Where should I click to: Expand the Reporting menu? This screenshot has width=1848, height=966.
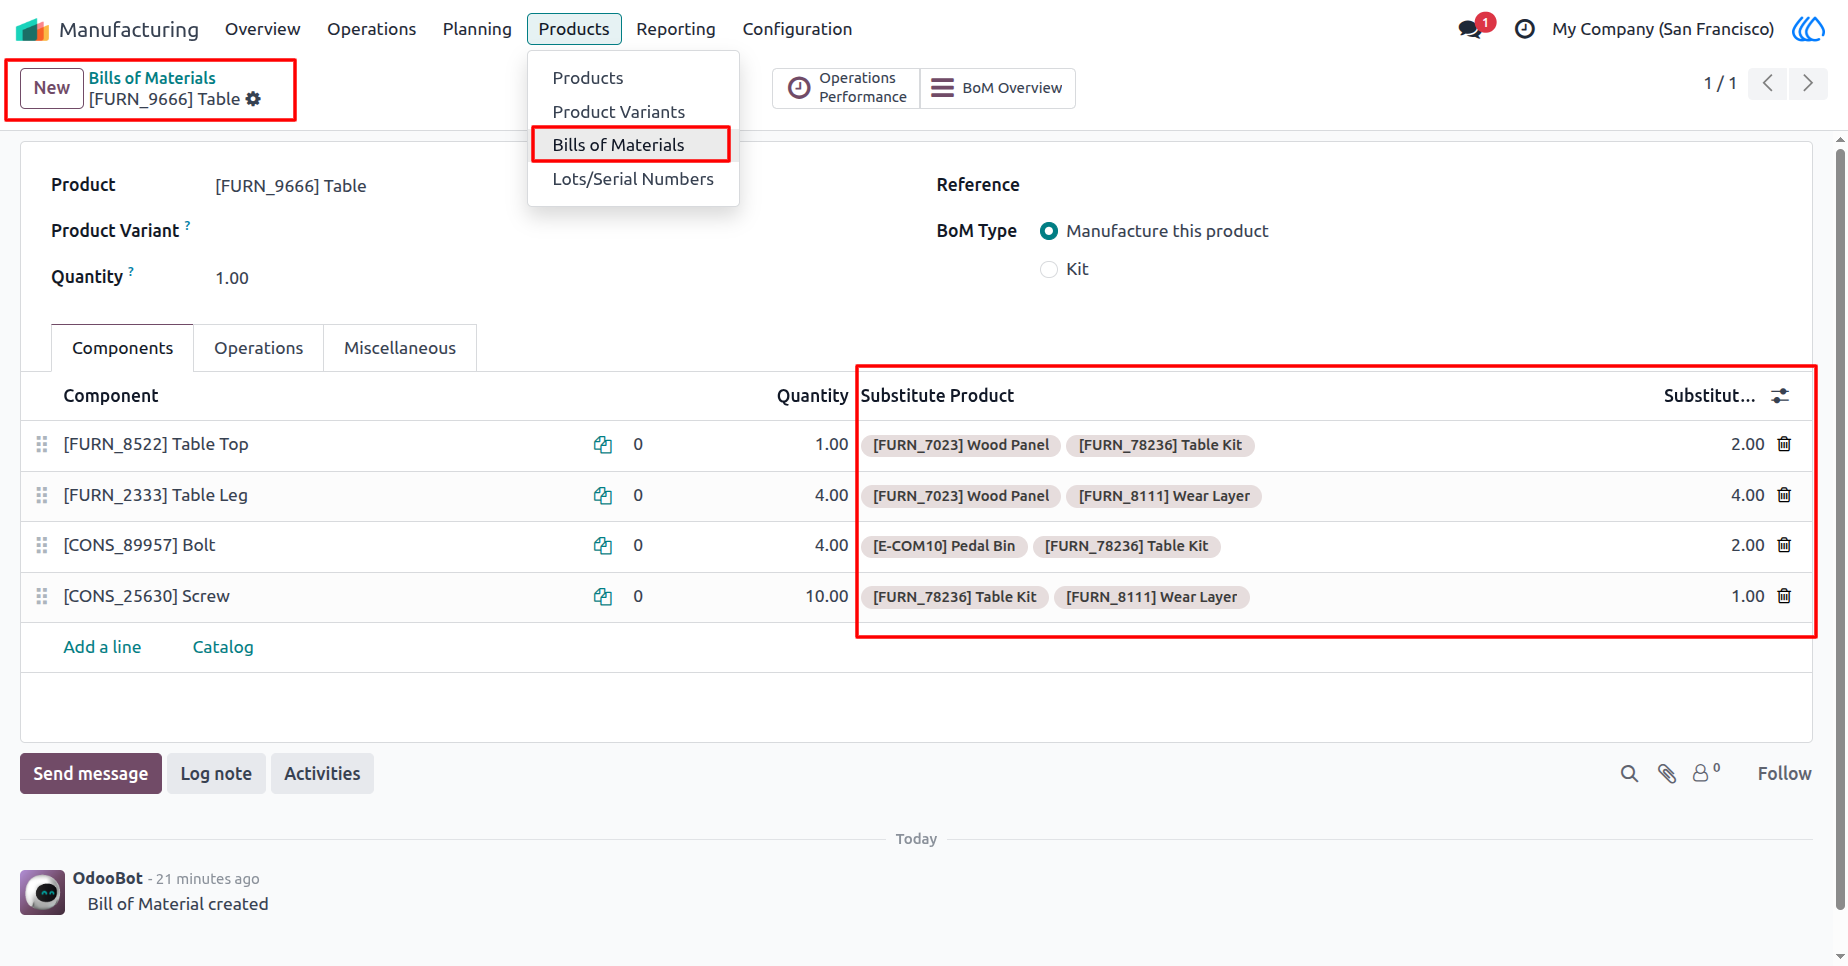click(x=676, y=29)
